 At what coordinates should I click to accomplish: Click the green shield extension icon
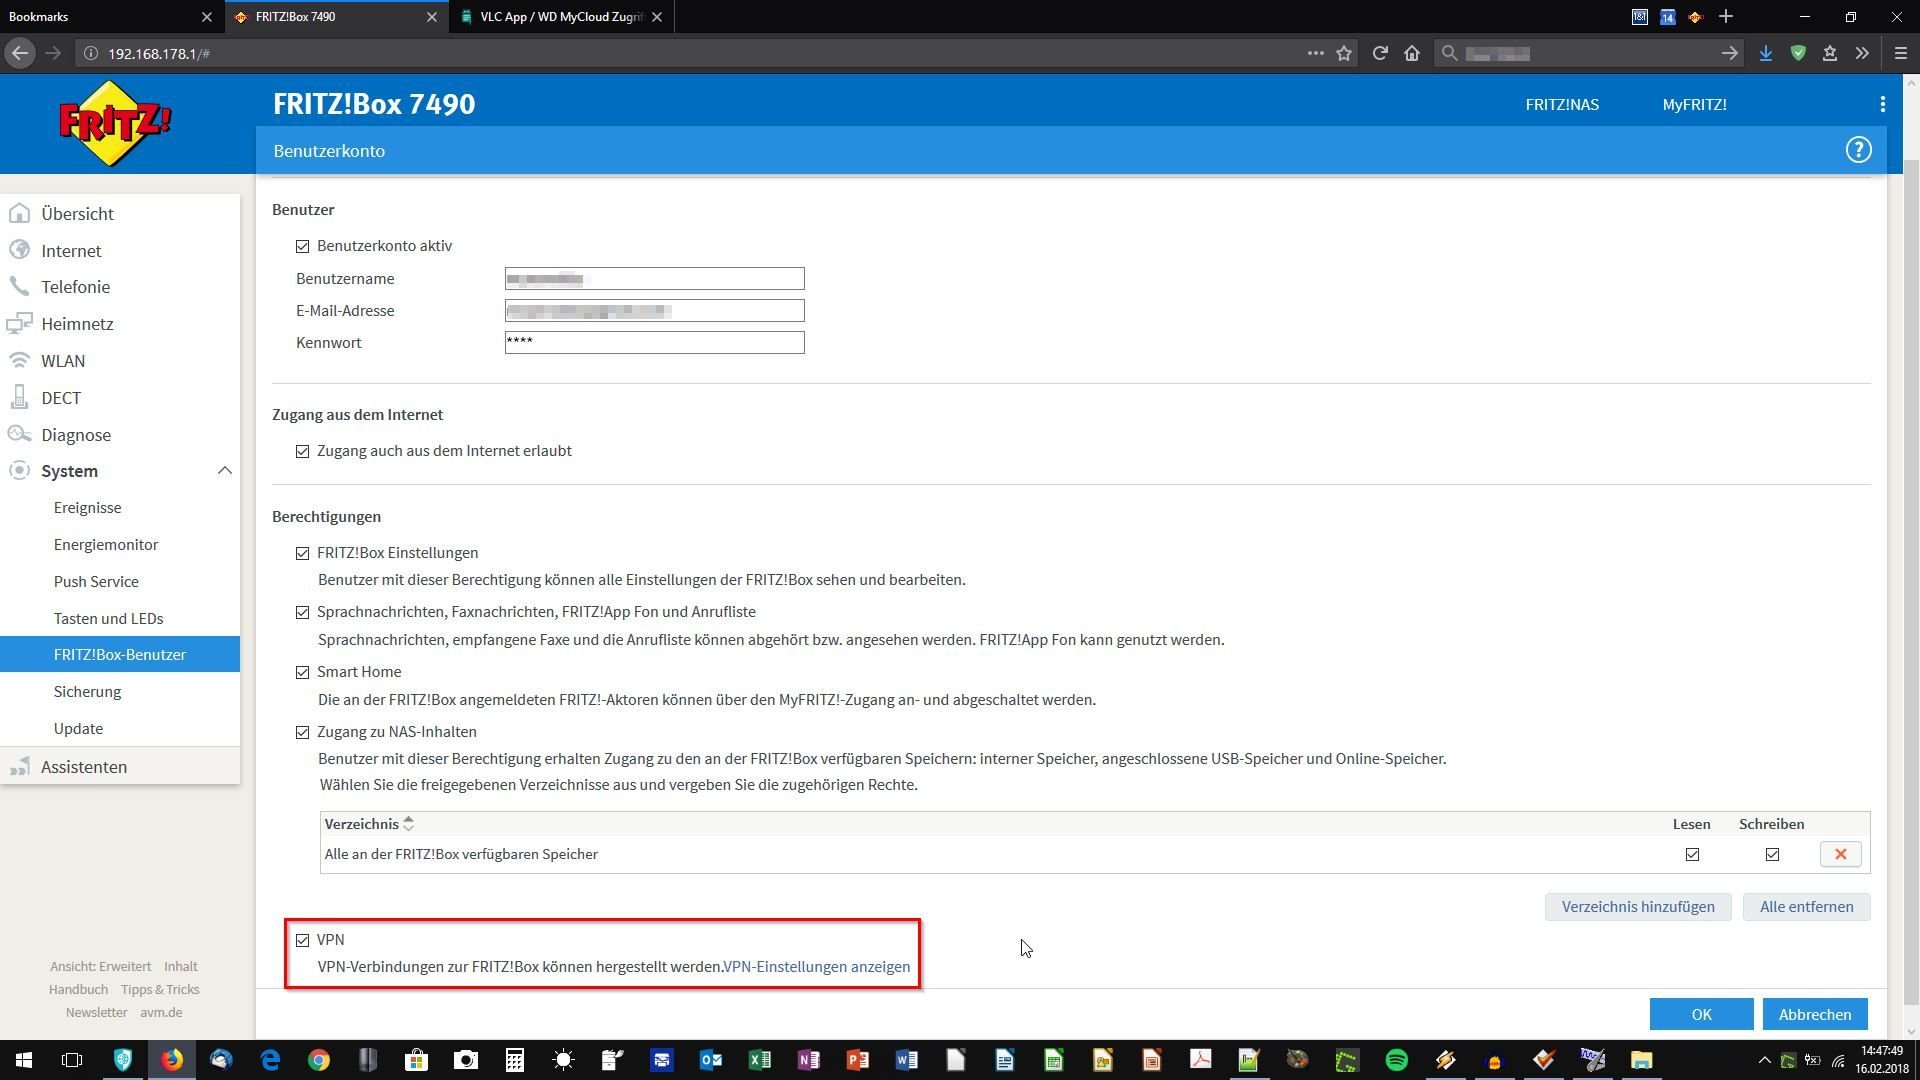tap(1798, 53)
